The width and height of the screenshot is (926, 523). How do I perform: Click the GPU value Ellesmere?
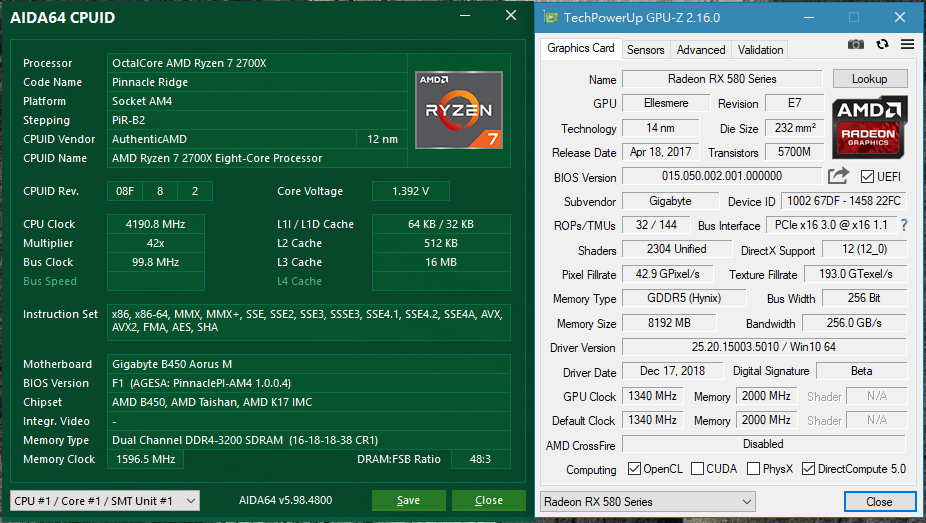pos(666,103)
